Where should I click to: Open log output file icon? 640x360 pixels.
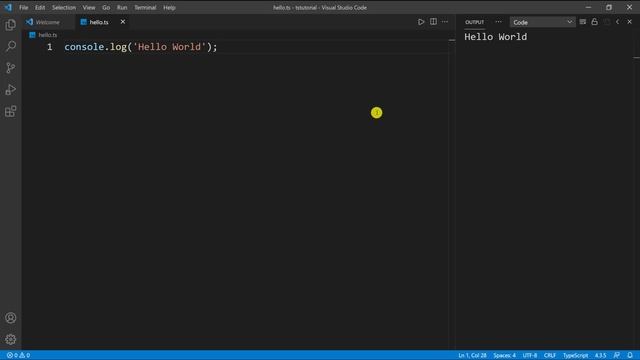tap(607, 22)
